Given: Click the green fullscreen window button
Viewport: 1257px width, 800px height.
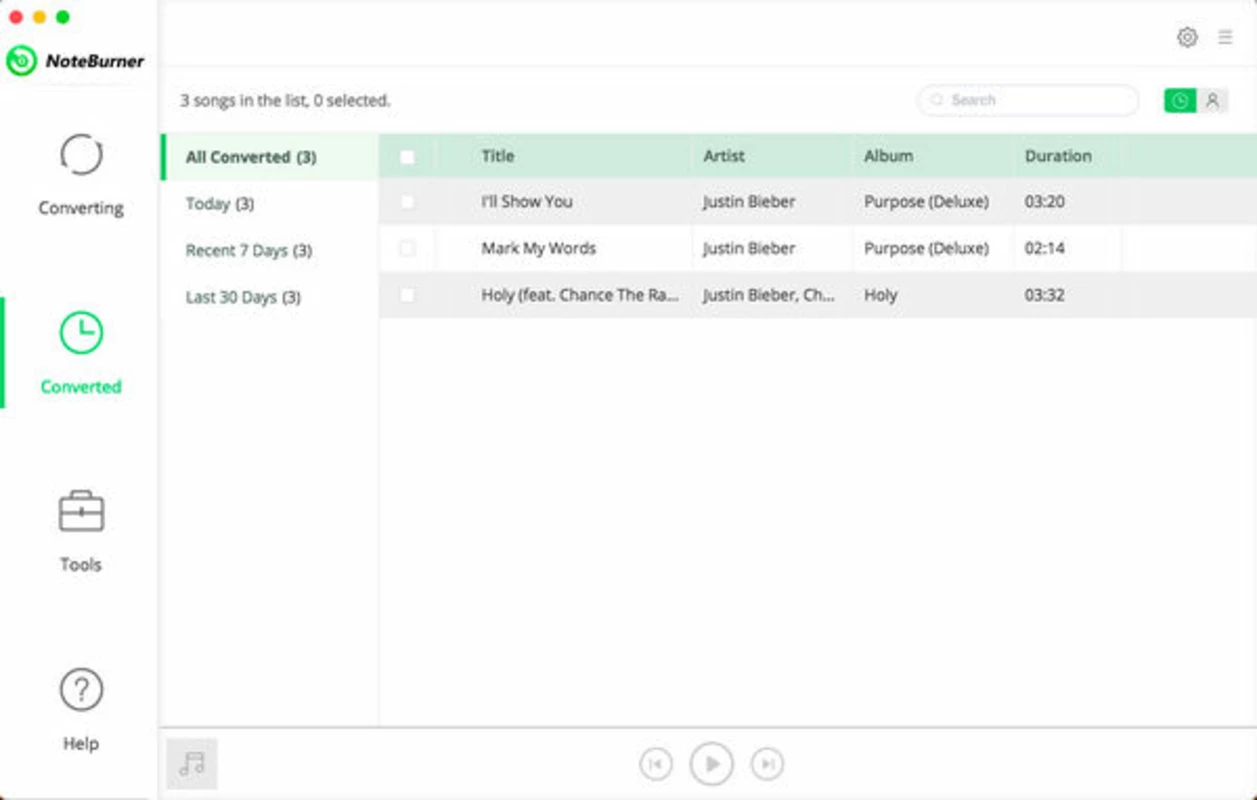Looking at the screenshot, I should (63, 17).
